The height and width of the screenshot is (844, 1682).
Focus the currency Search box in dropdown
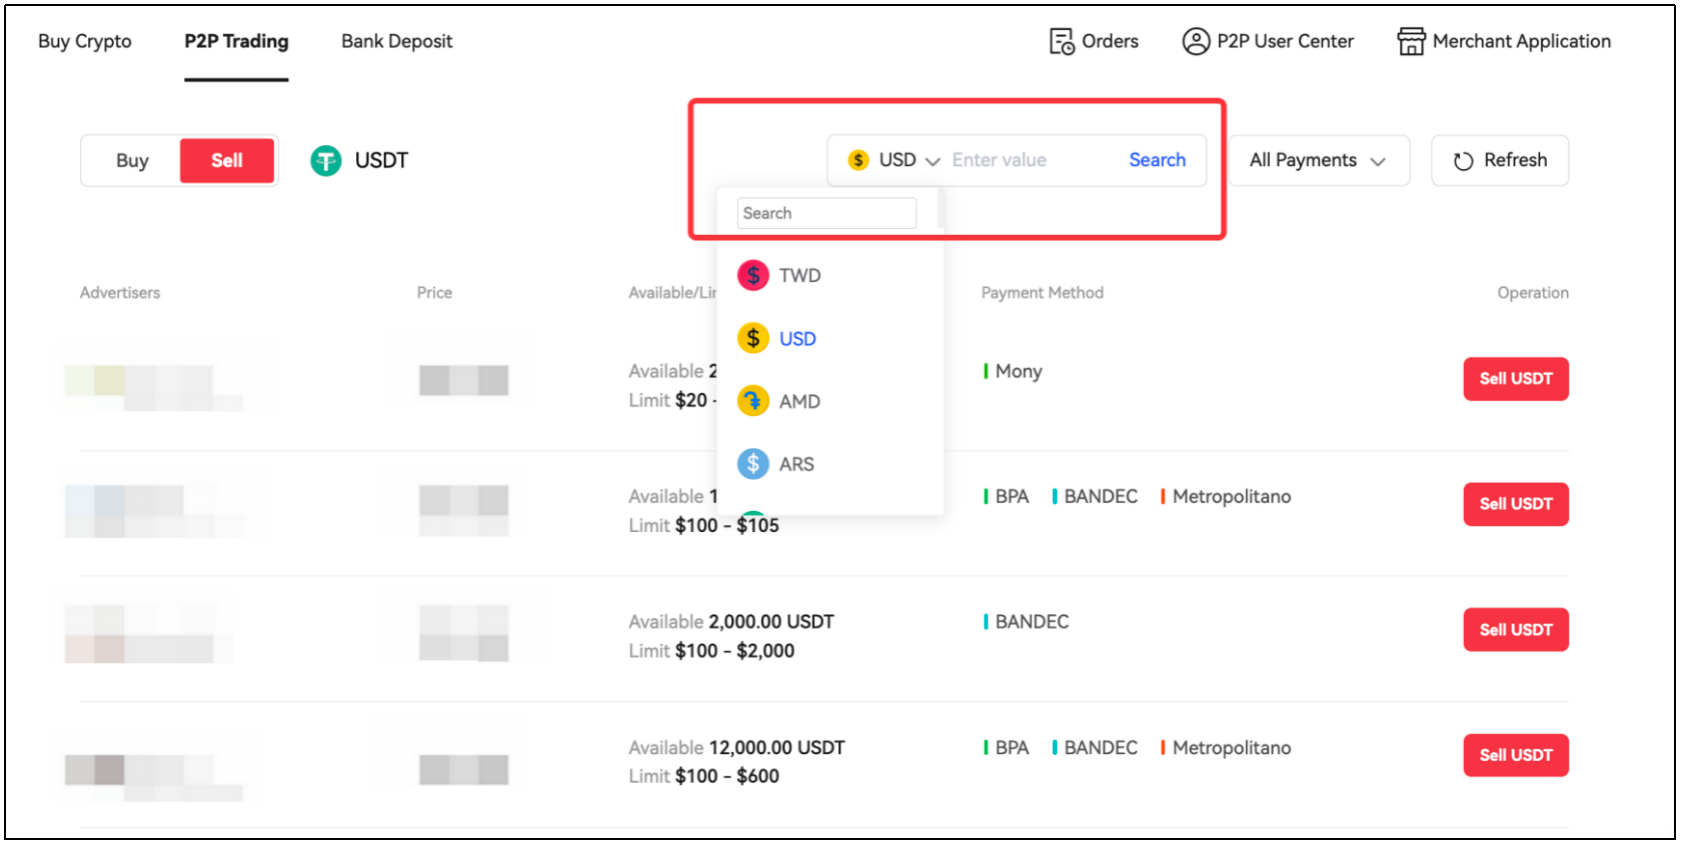(x=826, y=213)
